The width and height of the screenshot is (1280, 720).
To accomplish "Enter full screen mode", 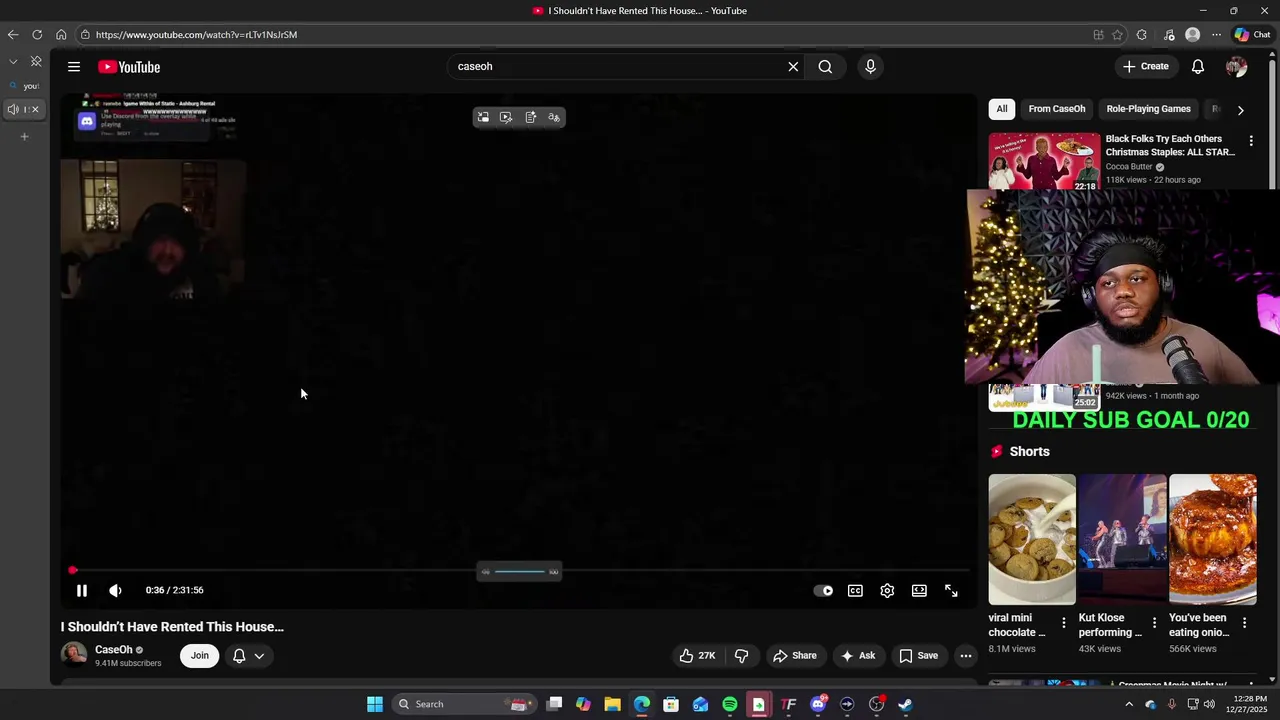I will pos(951,591).
